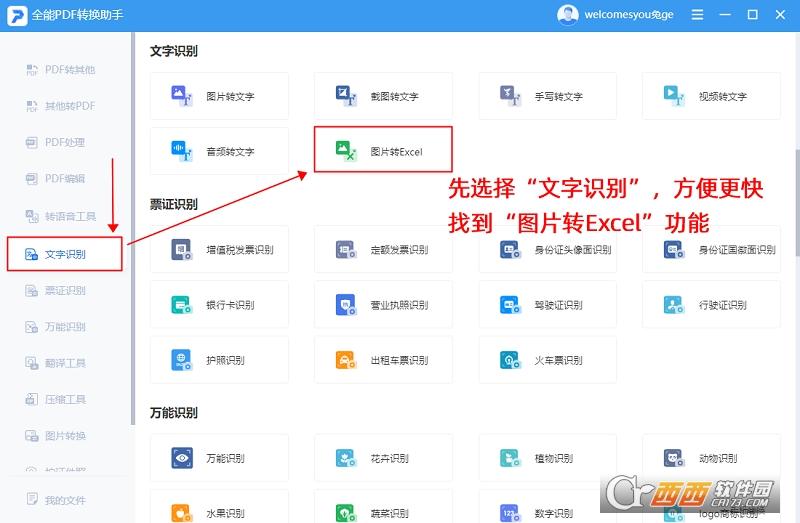Open 花卉识别 tool

383,458
